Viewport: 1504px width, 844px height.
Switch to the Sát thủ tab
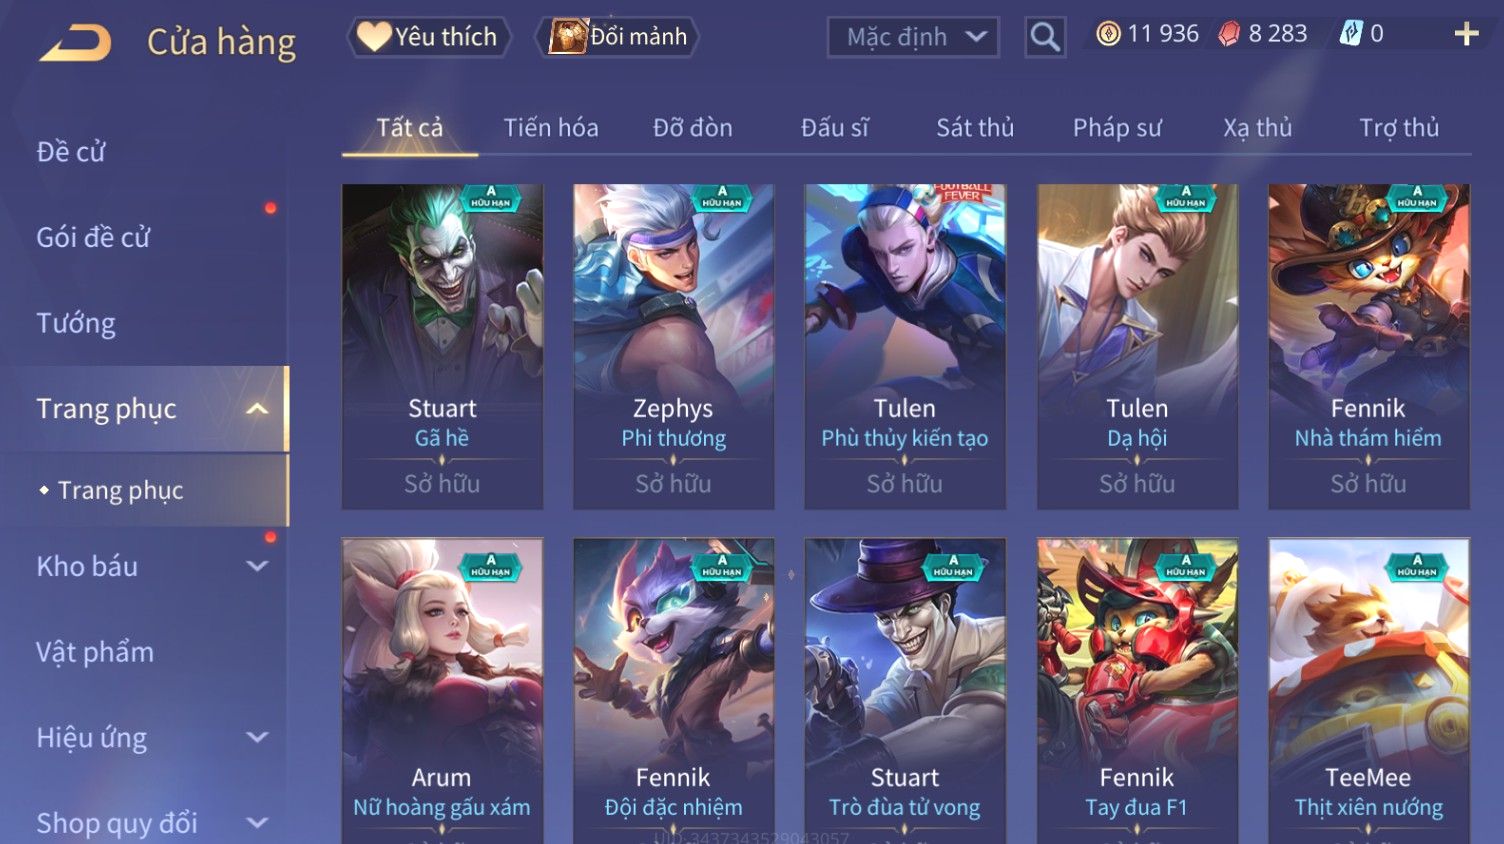[975, 128]
